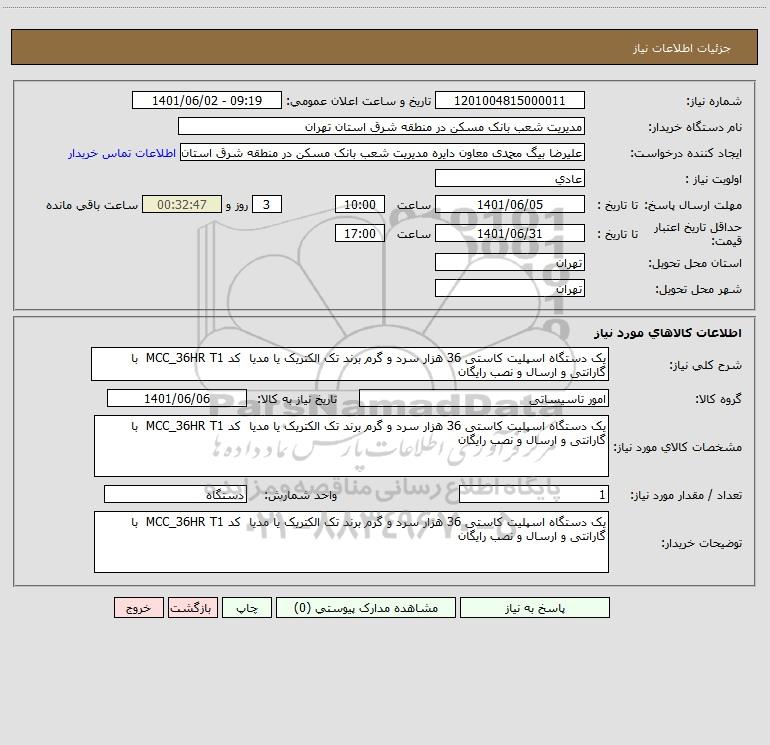Click the نام دستگاه خریدار field
The image size is (770, 745).
[381, 126]
